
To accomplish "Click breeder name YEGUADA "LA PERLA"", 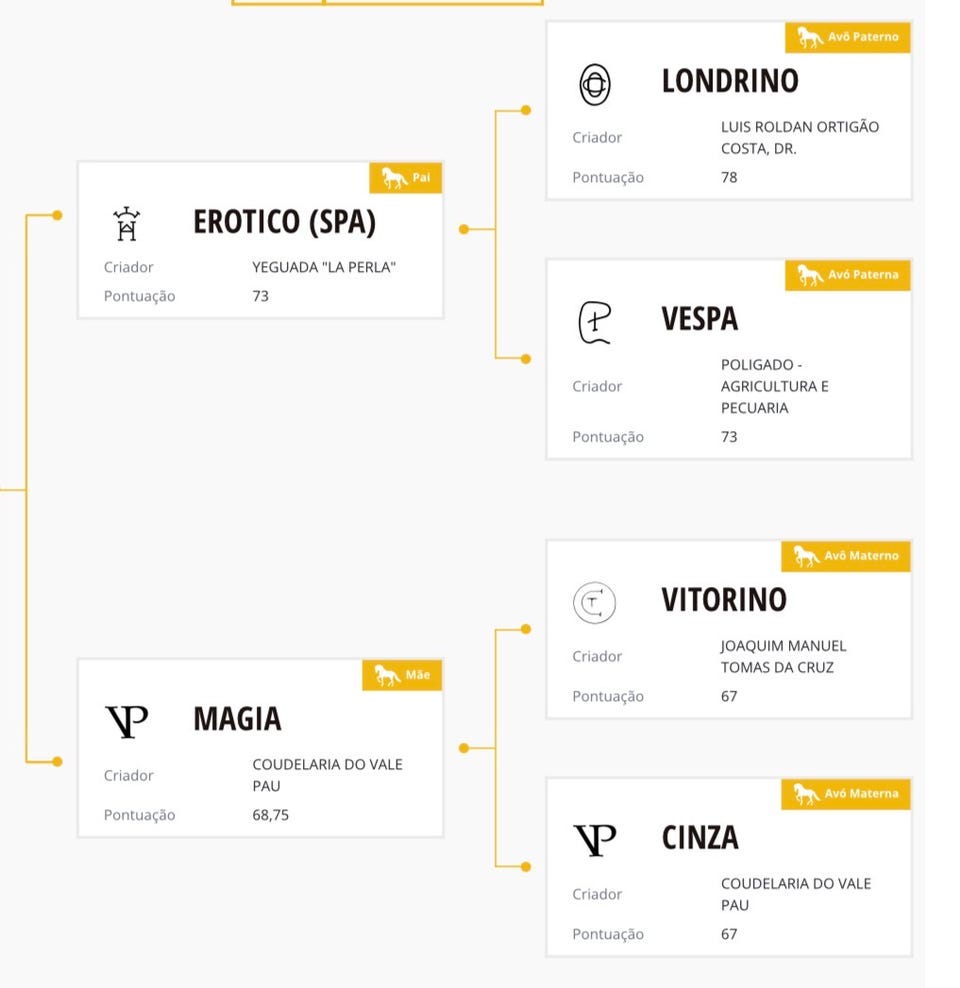I will tap(324, 267).
